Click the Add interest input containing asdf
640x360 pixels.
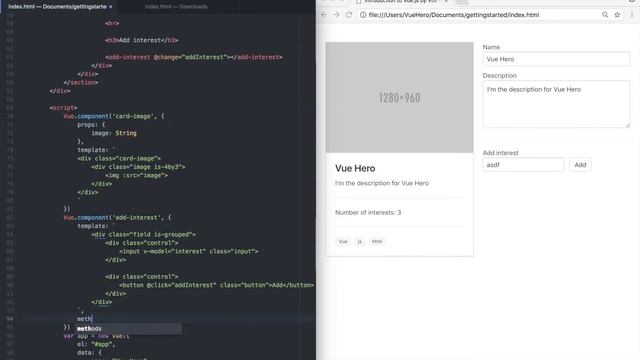523,165
